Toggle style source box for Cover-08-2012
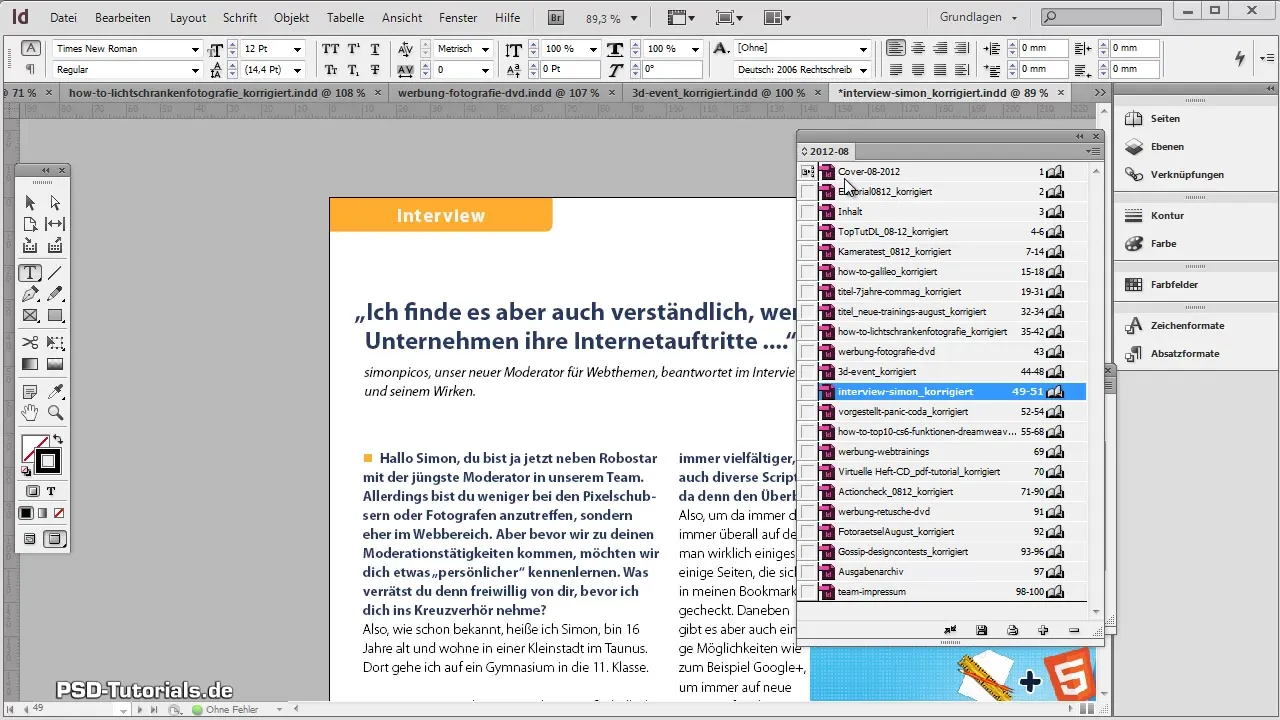Screen dimensions: 1280x720 (x=807, y=172)
